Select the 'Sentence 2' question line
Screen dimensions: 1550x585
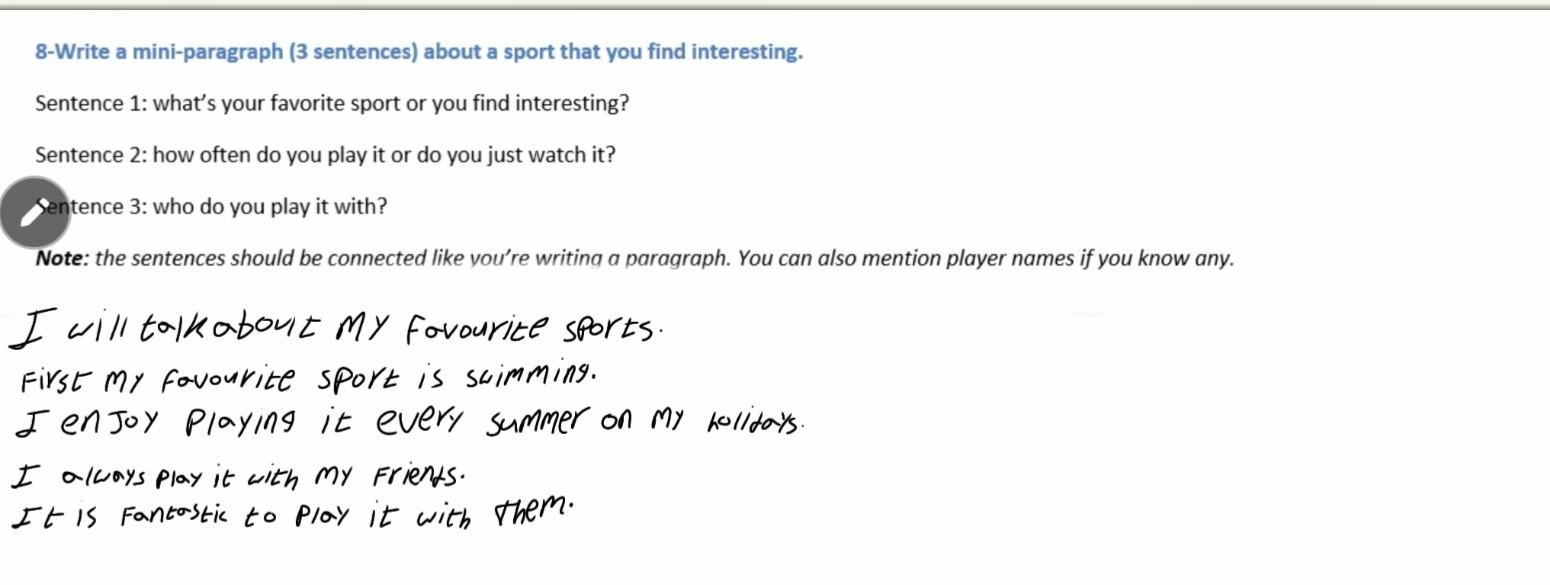coord(325,156)
